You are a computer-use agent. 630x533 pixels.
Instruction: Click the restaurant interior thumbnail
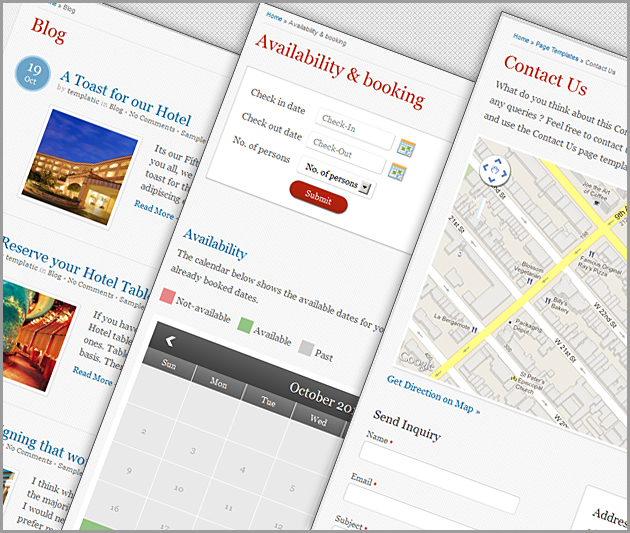tap(39, 336)
